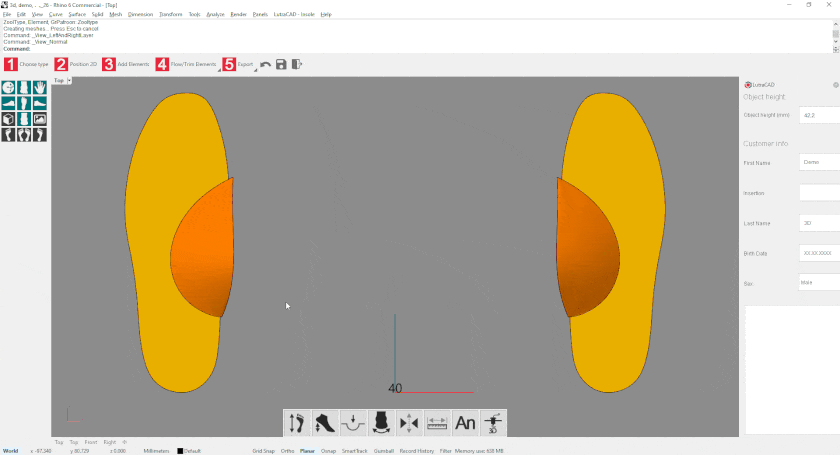Click the floppy disk save icon

click(x=281, y=64)
